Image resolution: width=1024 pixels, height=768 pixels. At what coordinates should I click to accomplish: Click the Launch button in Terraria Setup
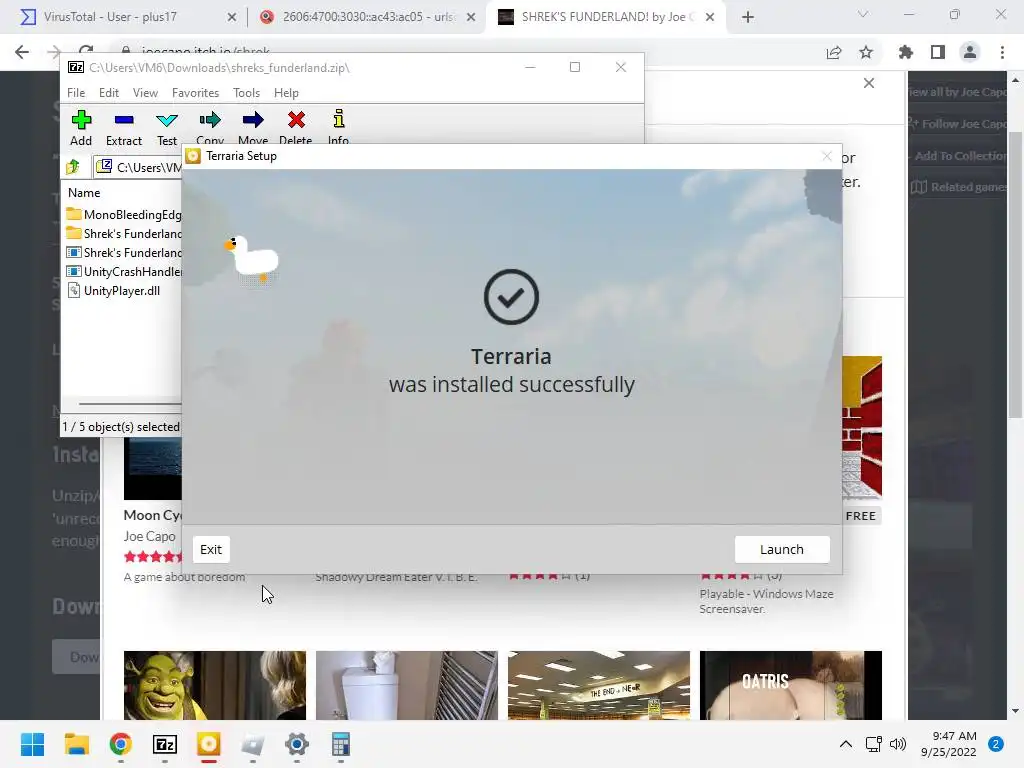pyautogui.click(x=782, y=549)
